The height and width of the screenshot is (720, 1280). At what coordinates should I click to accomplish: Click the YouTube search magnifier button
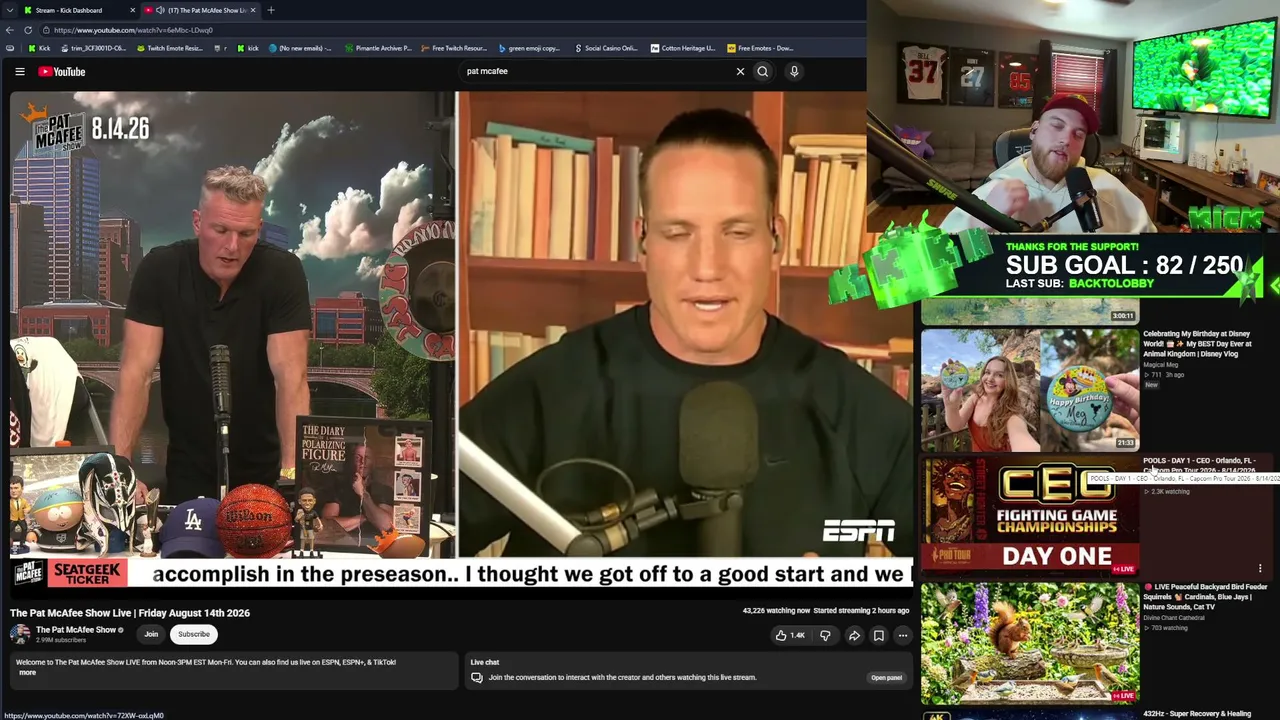tap(763, 71)
